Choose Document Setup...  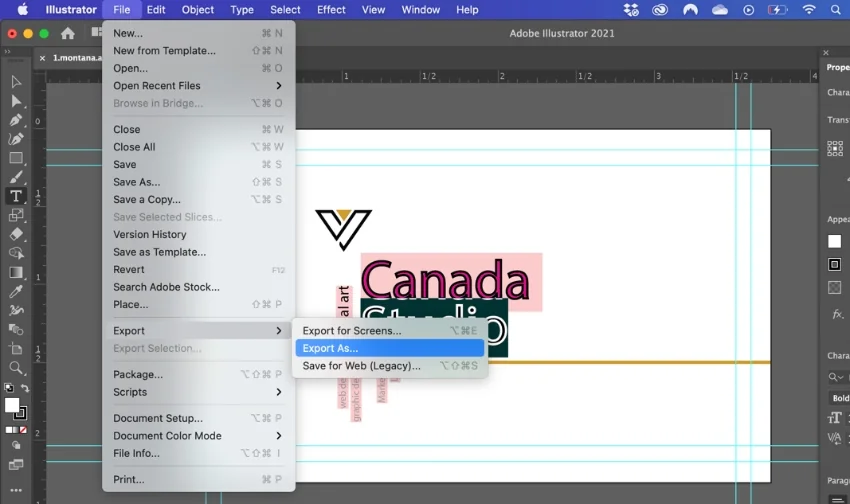coord(198,418)
